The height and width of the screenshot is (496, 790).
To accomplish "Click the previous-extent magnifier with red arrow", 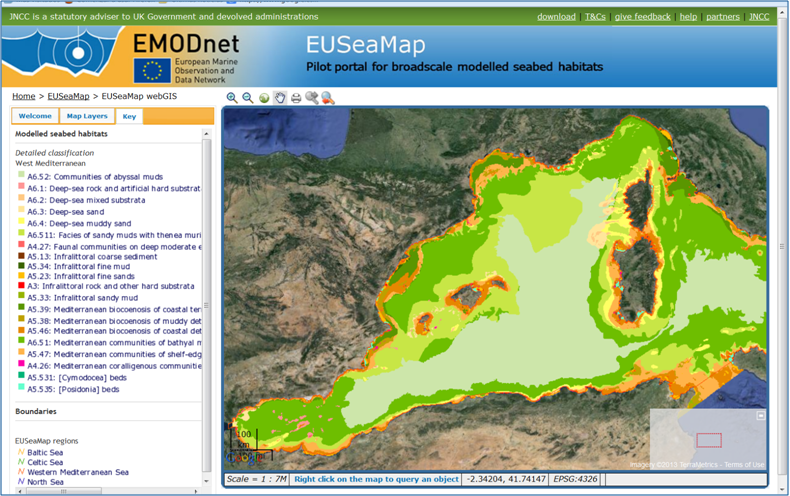I will click(x=328, y=98).
